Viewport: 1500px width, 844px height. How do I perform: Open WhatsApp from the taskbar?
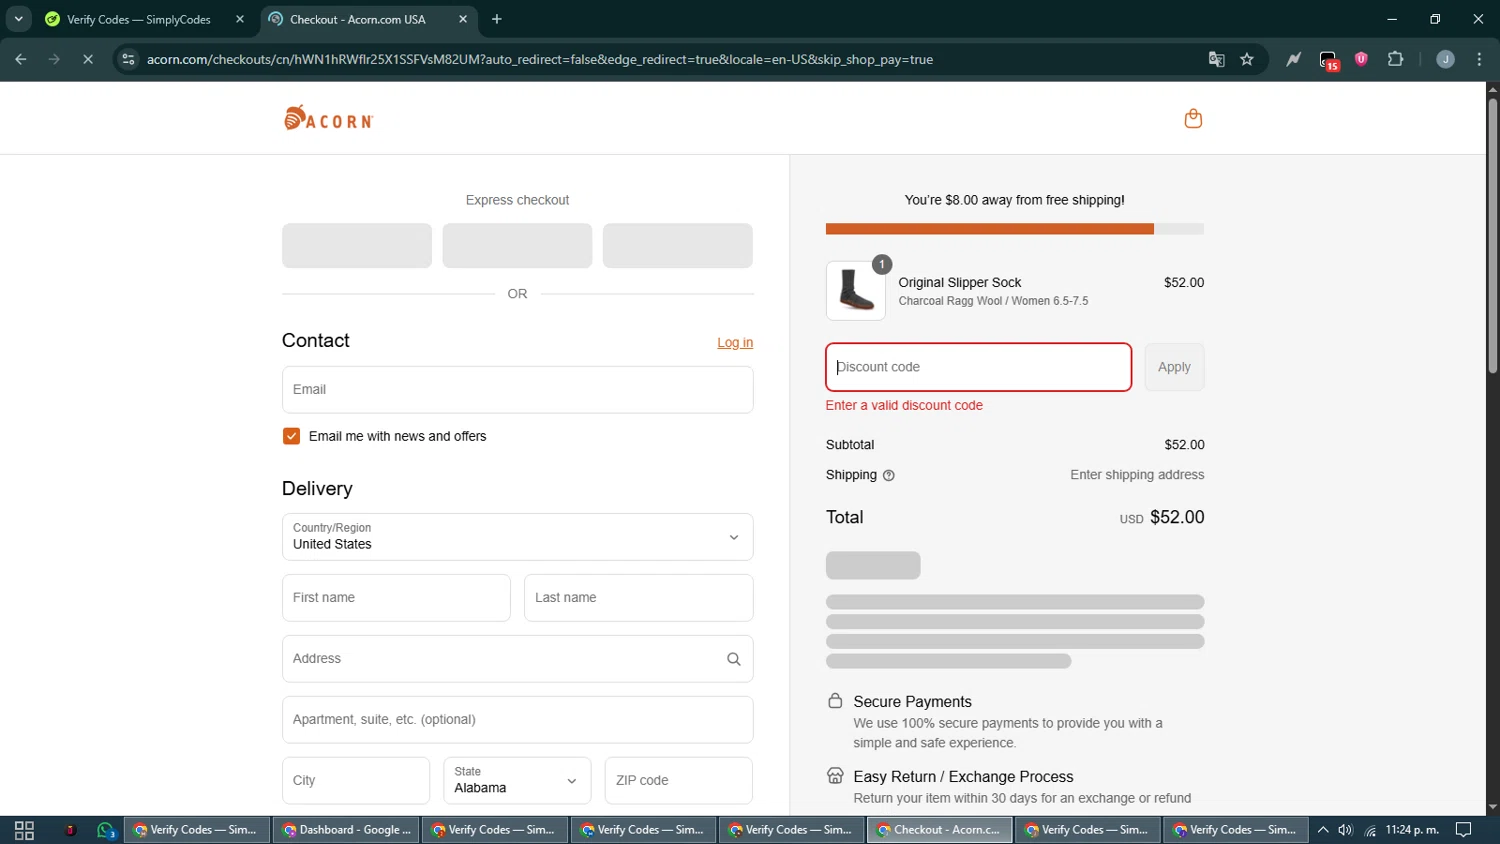tap(106, 830)
